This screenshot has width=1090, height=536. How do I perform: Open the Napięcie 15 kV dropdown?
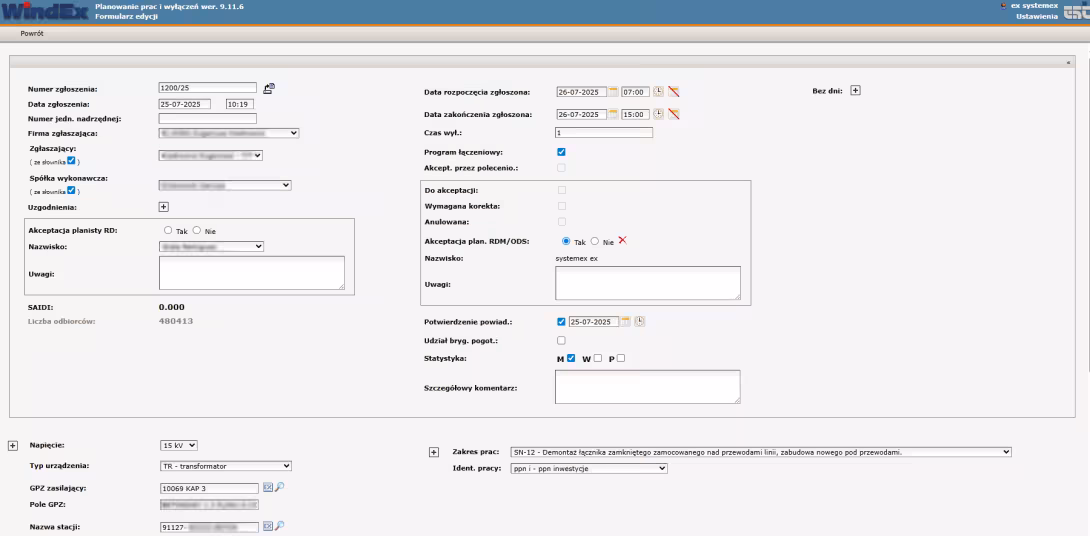[179, 445]
